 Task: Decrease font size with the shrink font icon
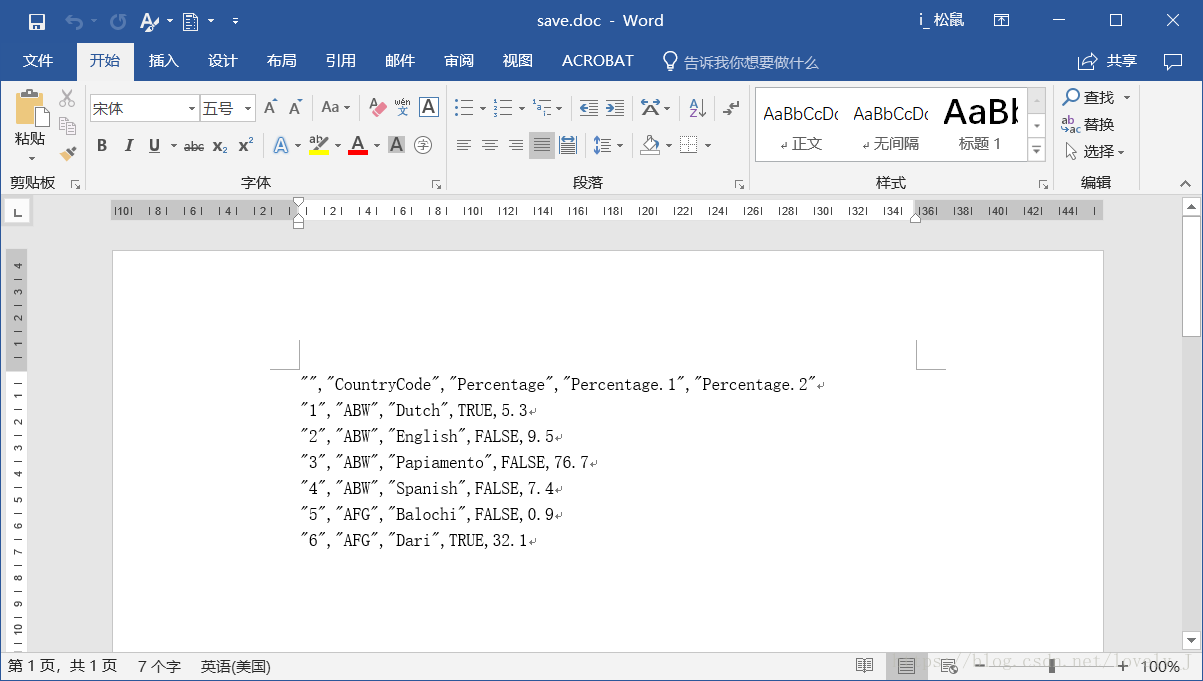[x=295, y=108]
